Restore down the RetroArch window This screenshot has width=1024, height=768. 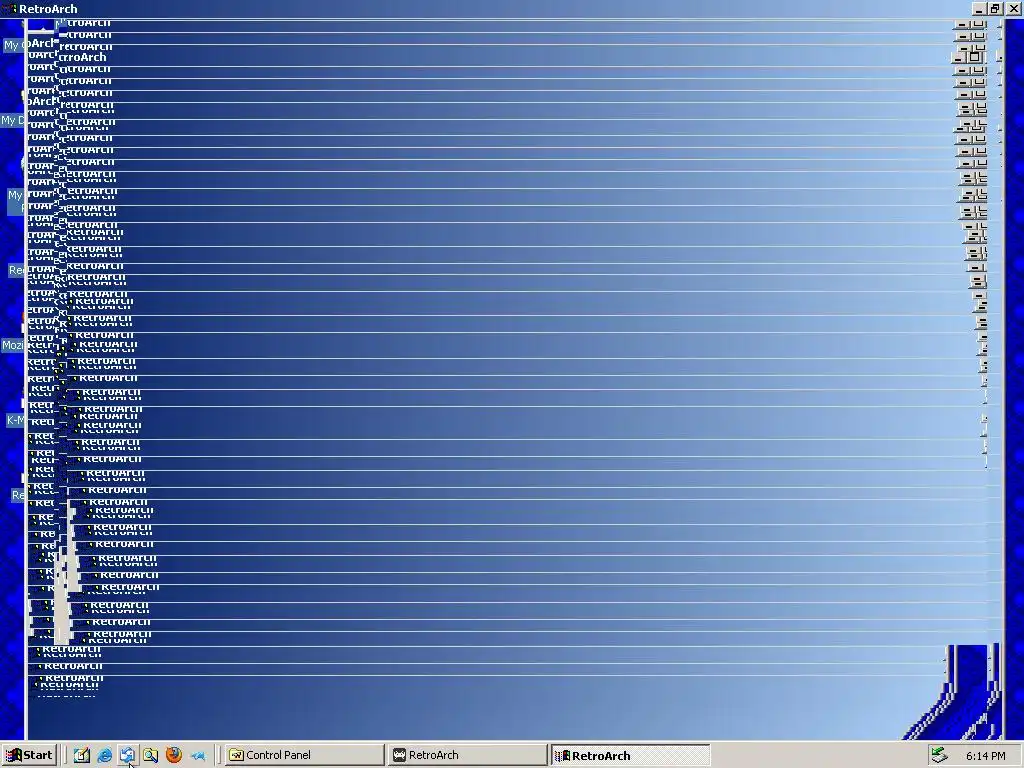(x=994, y=9)
